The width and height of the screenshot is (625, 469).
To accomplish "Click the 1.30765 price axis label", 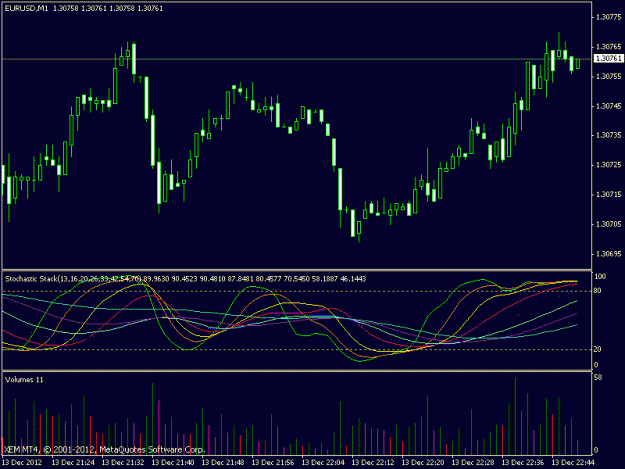I will (x=608, y=47).
